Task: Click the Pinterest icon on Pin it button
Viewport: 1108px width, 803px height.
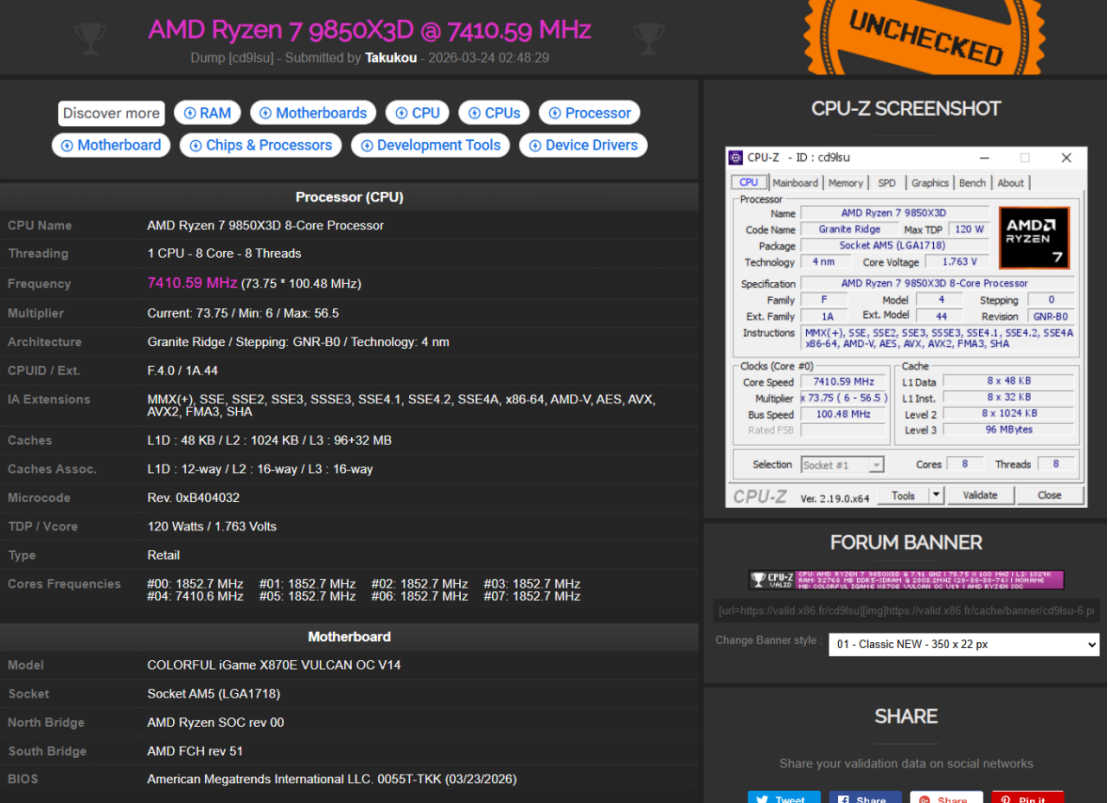Action: (x=1006, y=799)
